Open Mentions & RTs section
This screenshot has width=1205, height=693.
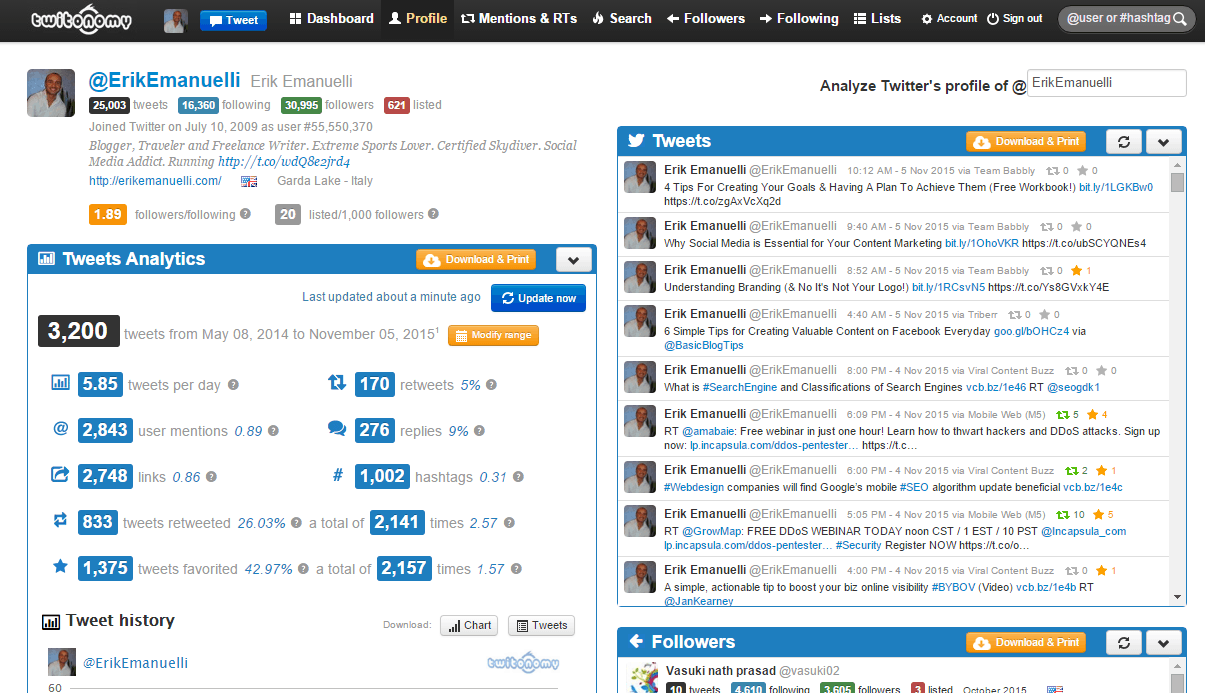519,18
